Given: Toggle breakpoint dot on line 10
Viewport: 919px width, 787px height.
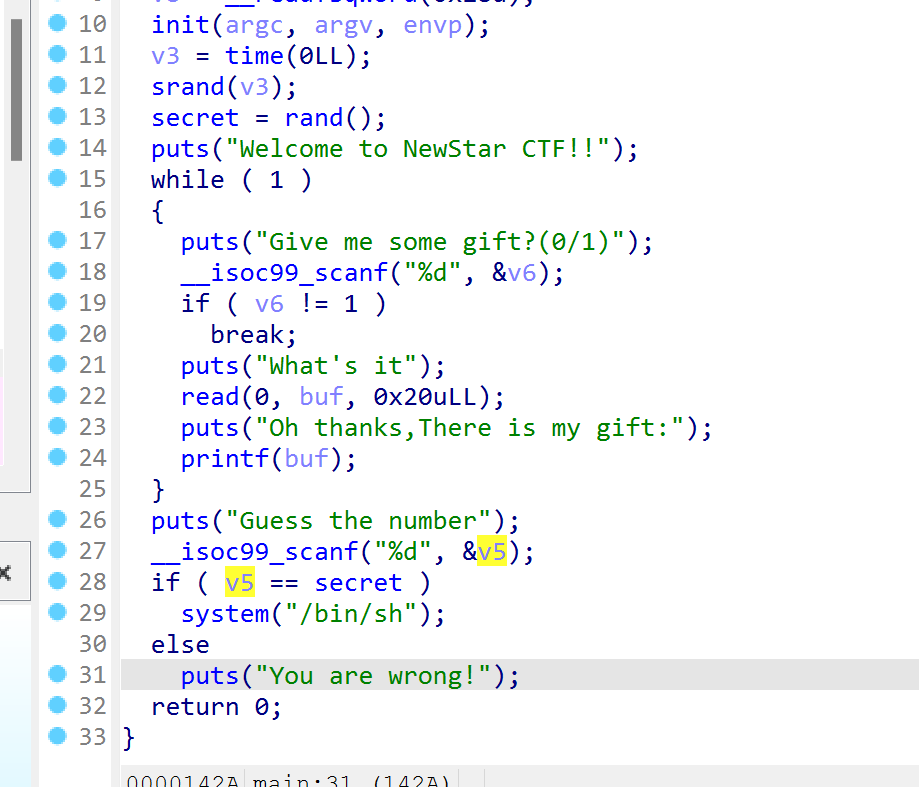Looking at the screenshot, I should [59, 24].
